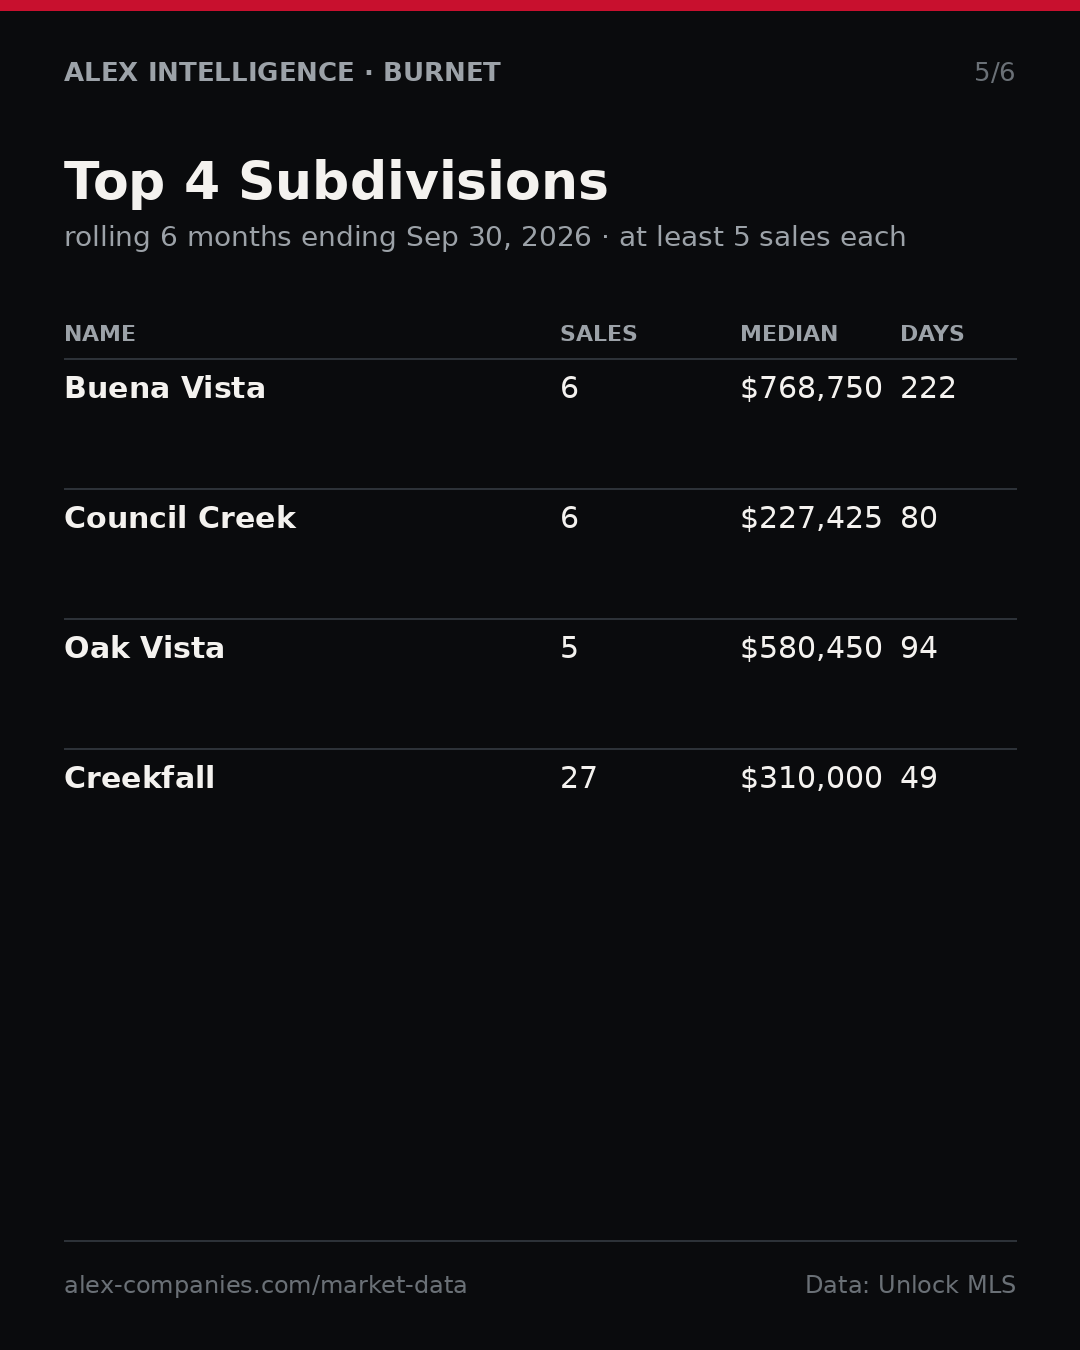Image resolution: width=1080 pixels, height=1350 pixels.
Task: Click the alex-companies.com/market-data link
Action: [265, 1286]
